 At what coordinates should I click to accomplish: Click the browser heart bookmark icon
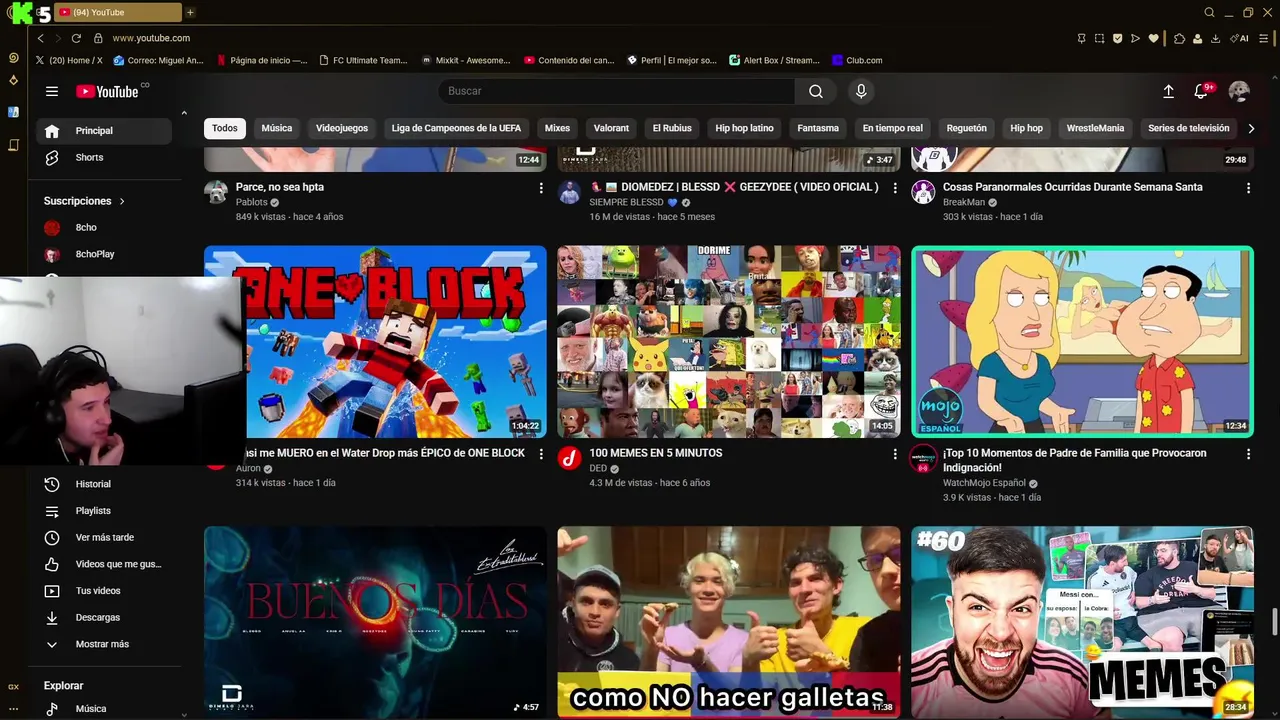pos(1153,38)
